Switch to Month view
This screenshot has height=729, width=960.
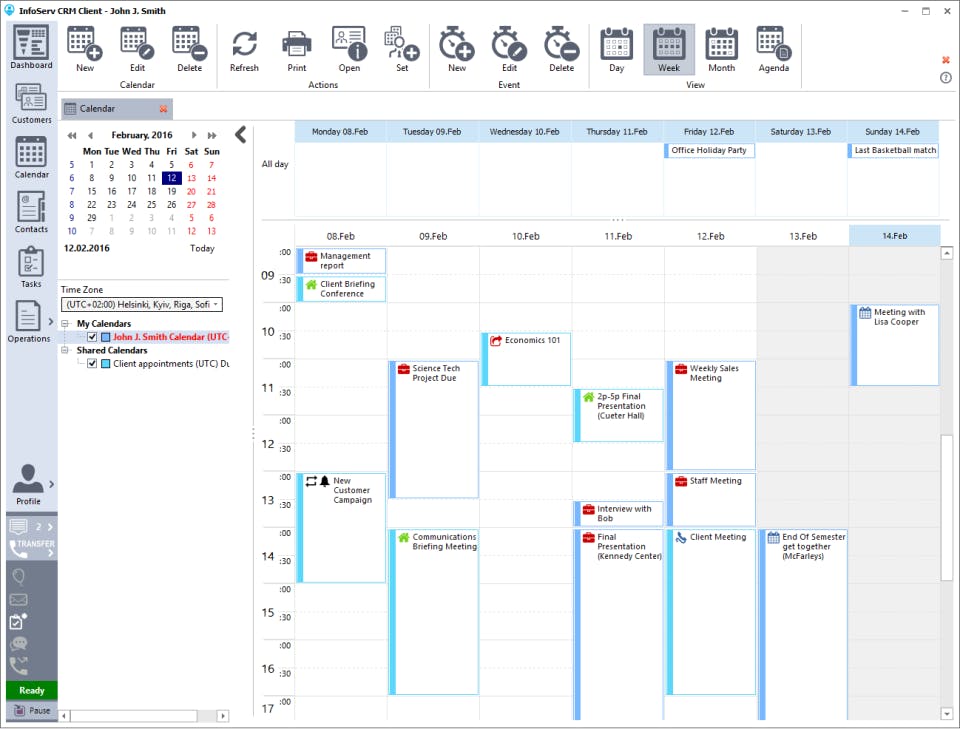point(721,49)
